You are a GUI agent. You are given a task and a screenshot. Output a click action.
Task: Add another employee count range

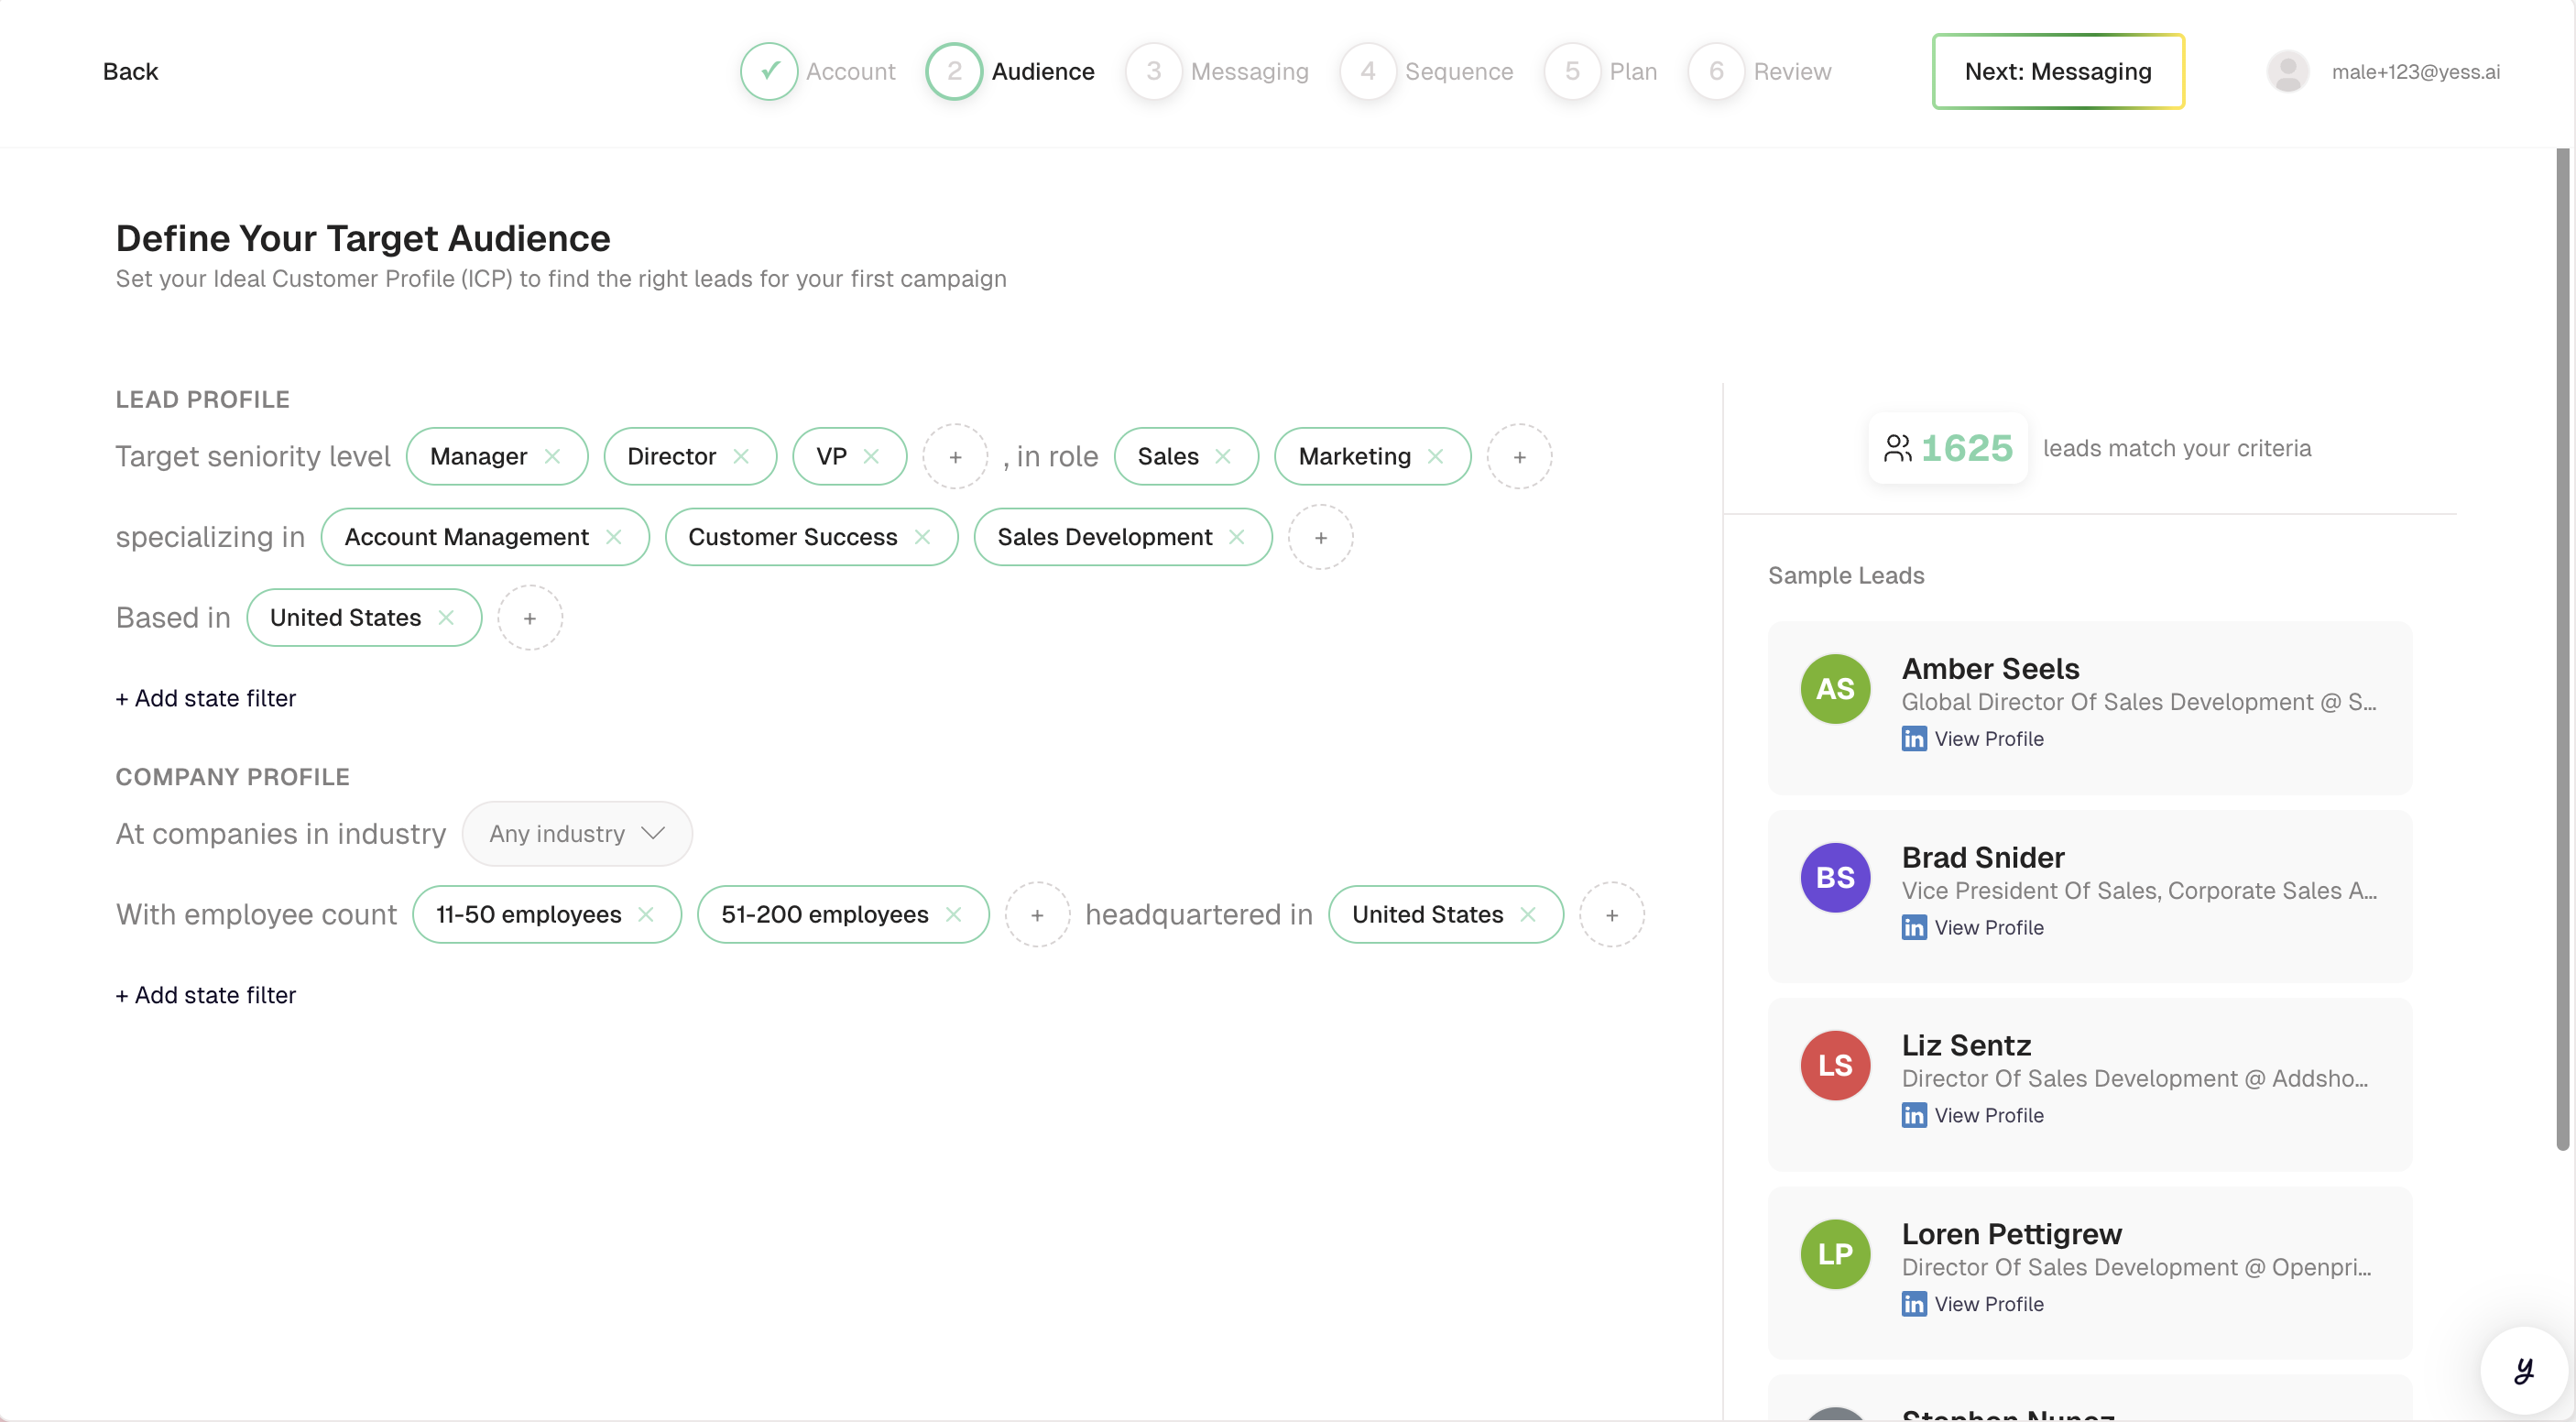point(1037,914)
